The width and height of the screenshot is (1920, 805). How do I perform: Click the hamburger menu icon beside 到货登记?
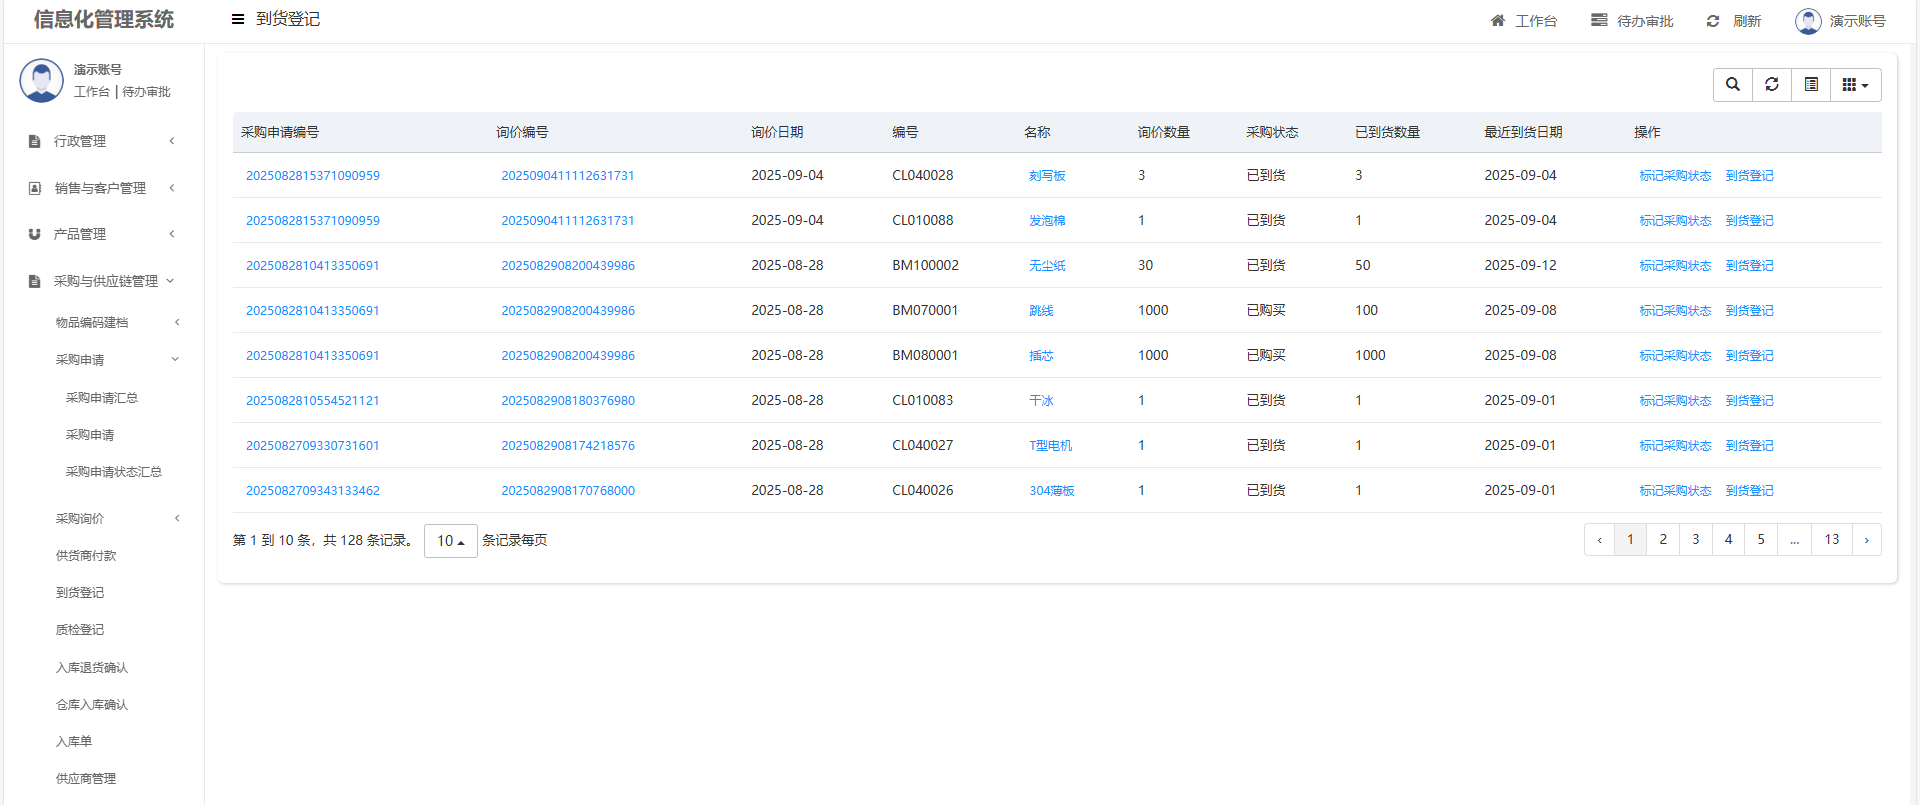(238, 19)
